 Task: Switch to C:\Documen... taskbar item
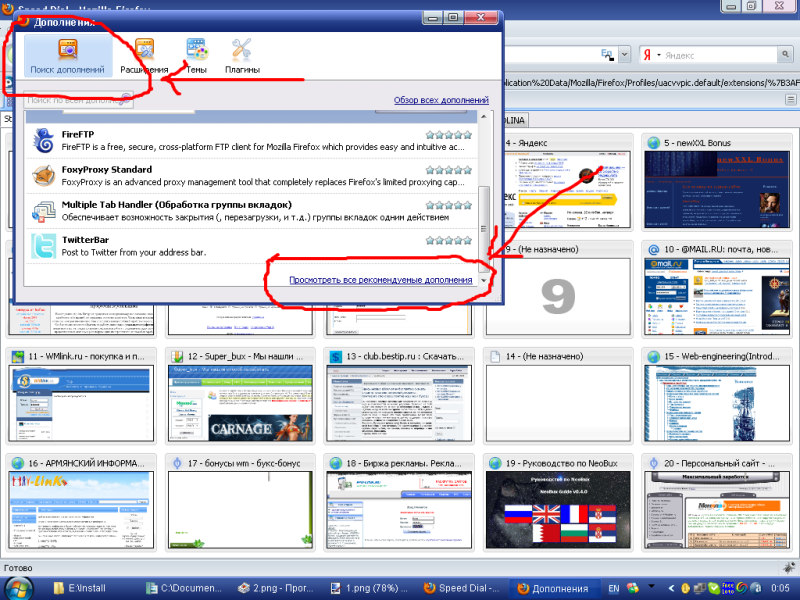pyautogui.click(x=184, y=588)
